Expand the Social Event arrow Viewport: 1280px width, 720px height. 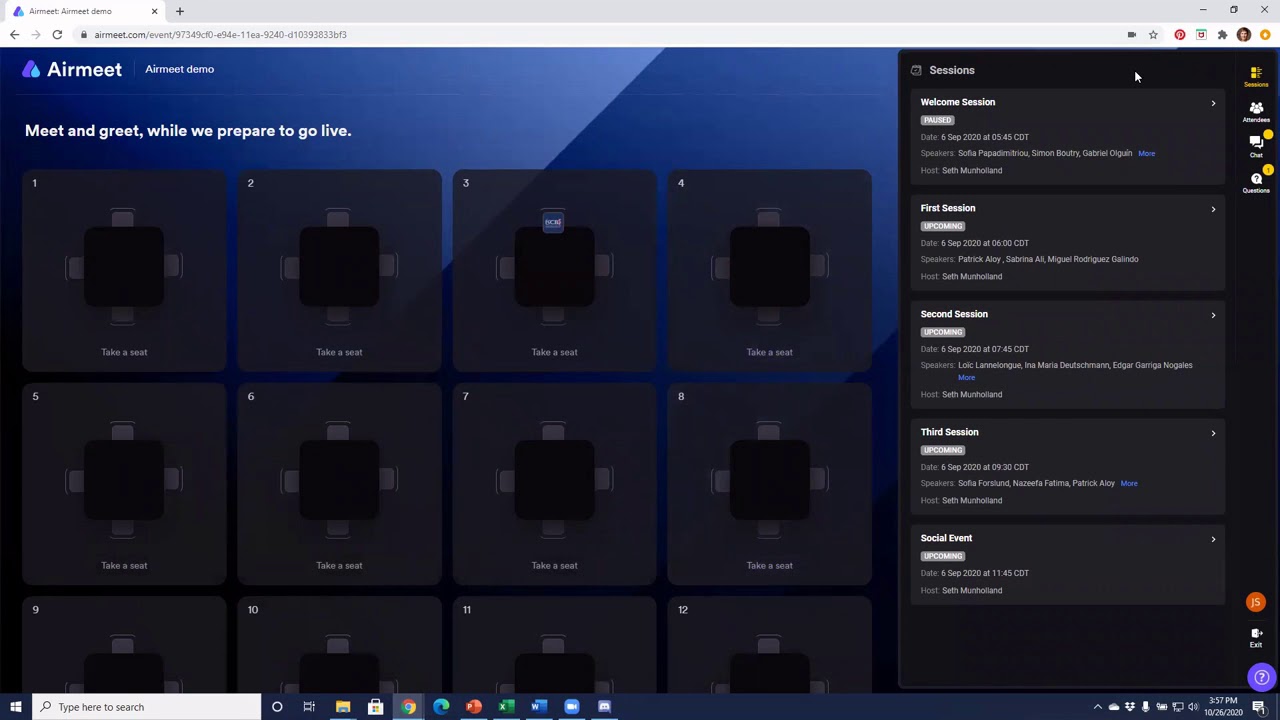click(x=1213, y=539)
